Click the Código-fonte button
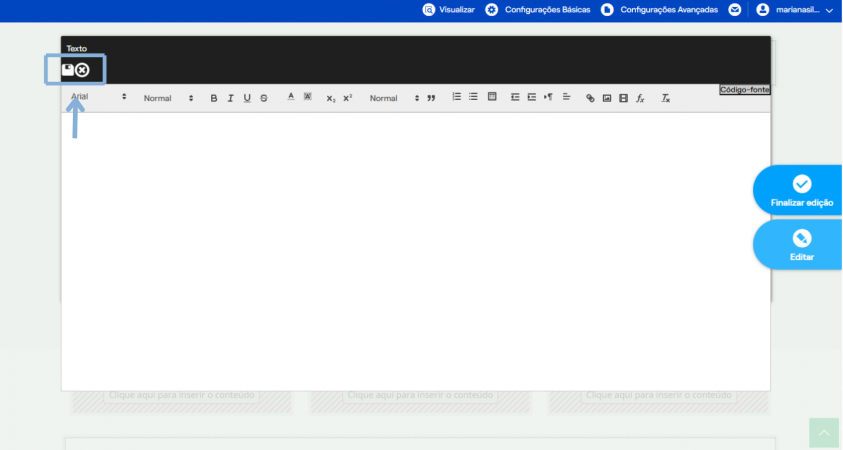The image size is (843, 450). point(745,90)
